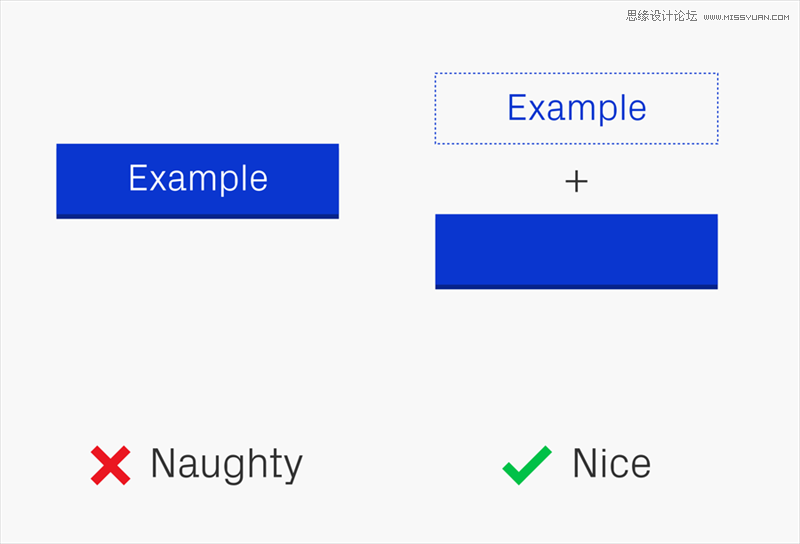Viewport: 800px width, 544px height.
Task: Select the solid blue Example button
Action: click(197, 181)
